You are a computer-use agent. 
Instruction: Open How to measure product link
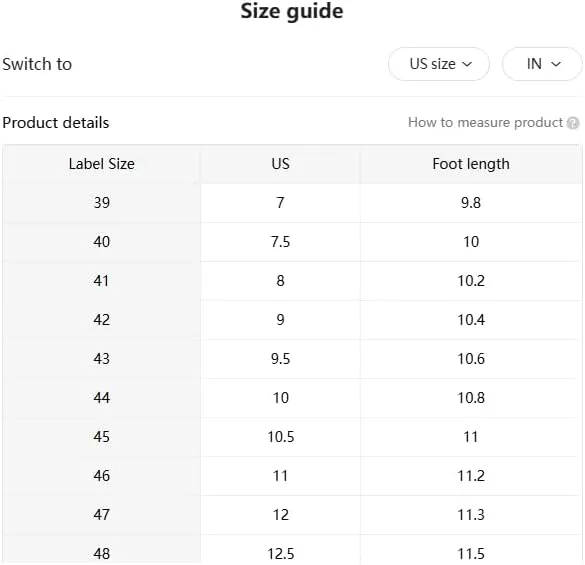point(485,122)
